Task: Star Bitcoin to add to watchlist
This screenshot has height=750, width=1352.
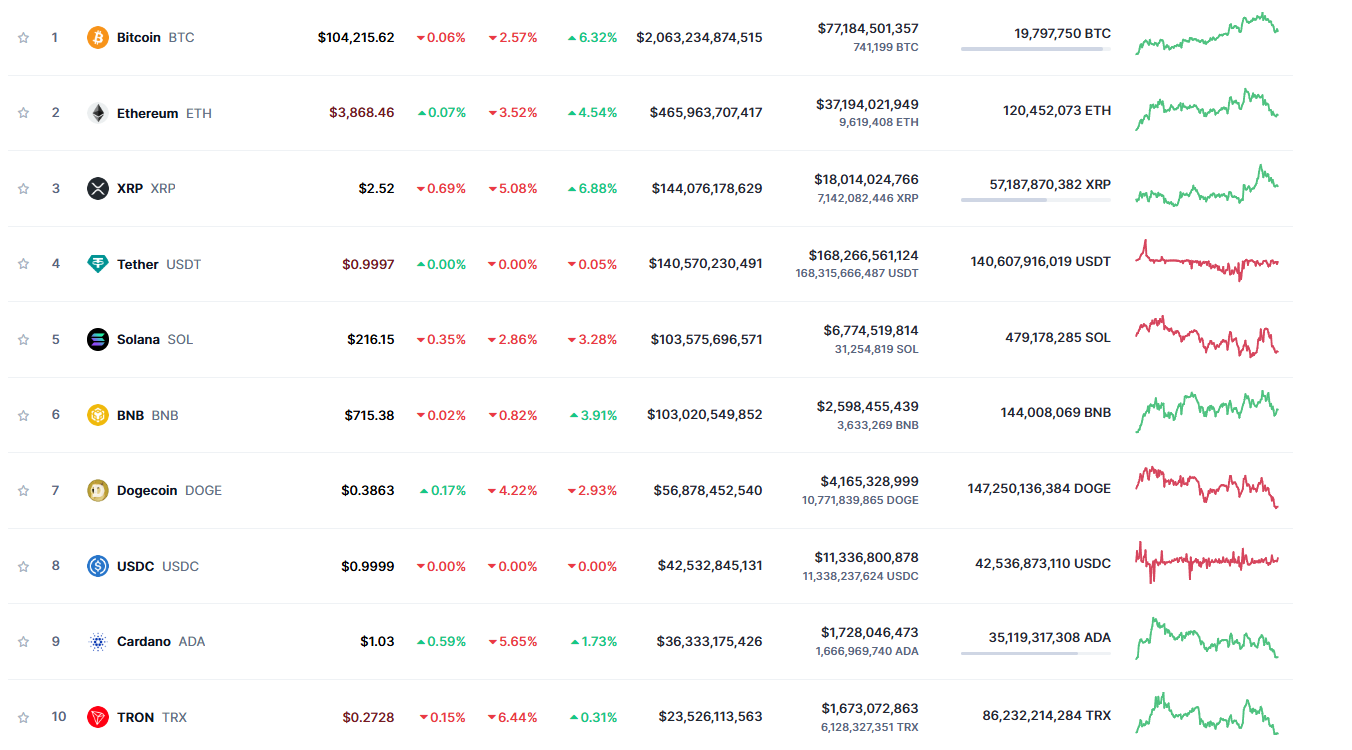Action: tap(23, 37)
